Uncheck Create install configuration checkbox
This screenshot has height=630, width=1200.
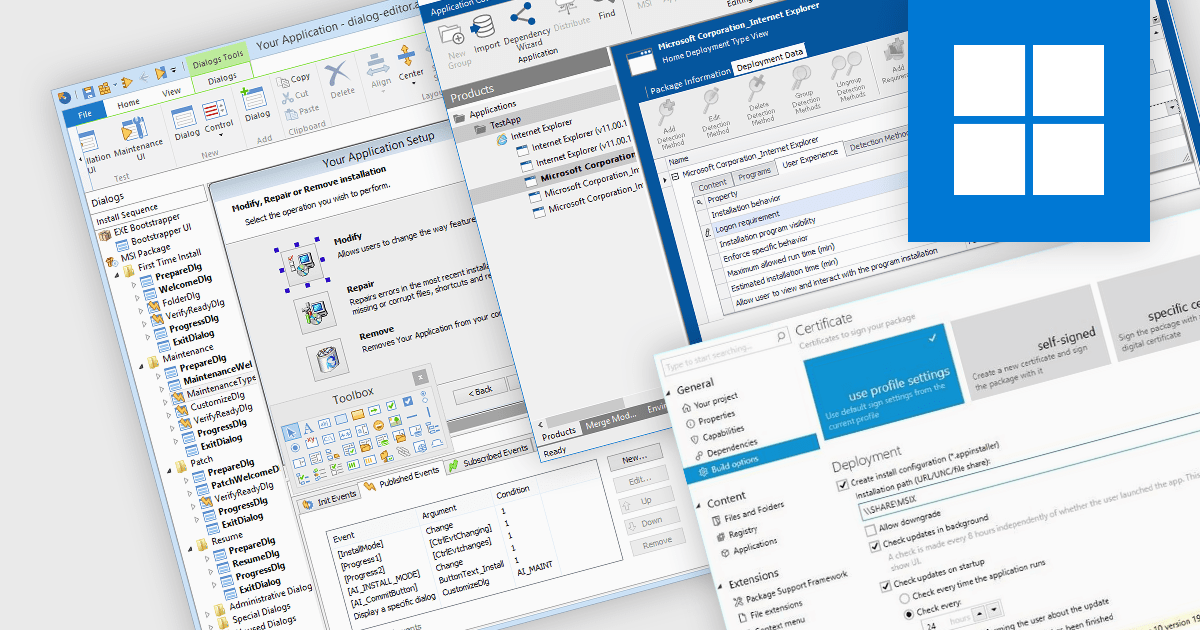click(x=841, y=485)
